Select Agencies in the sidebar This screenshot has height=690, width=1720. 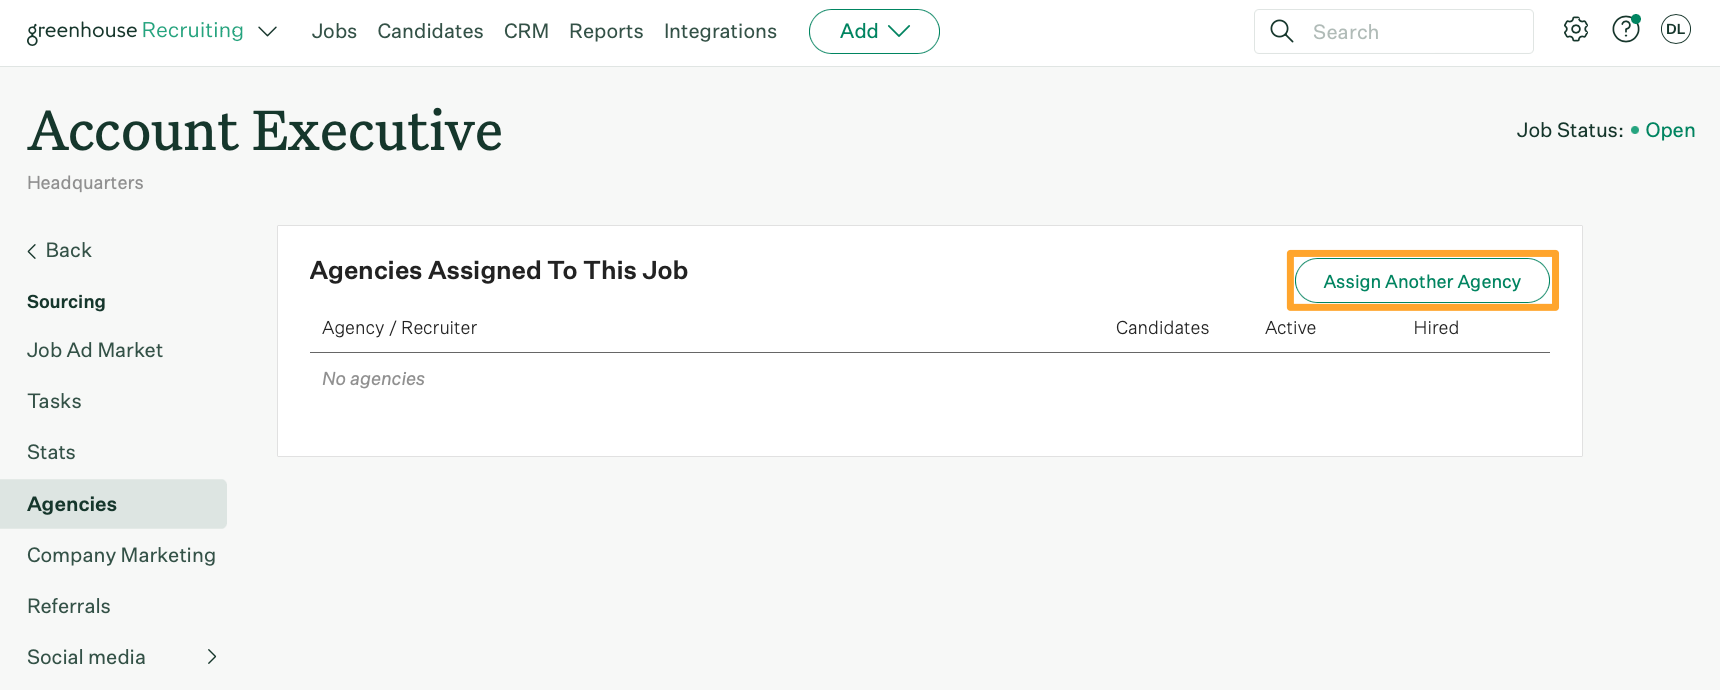[x=72, y=504]
